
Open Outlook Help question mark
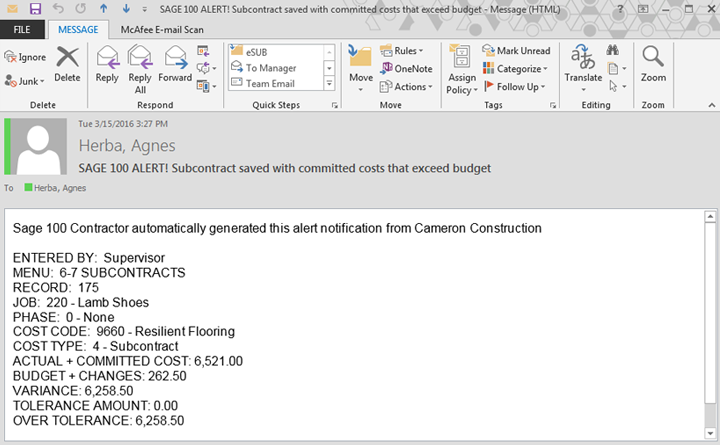[620, 9]
